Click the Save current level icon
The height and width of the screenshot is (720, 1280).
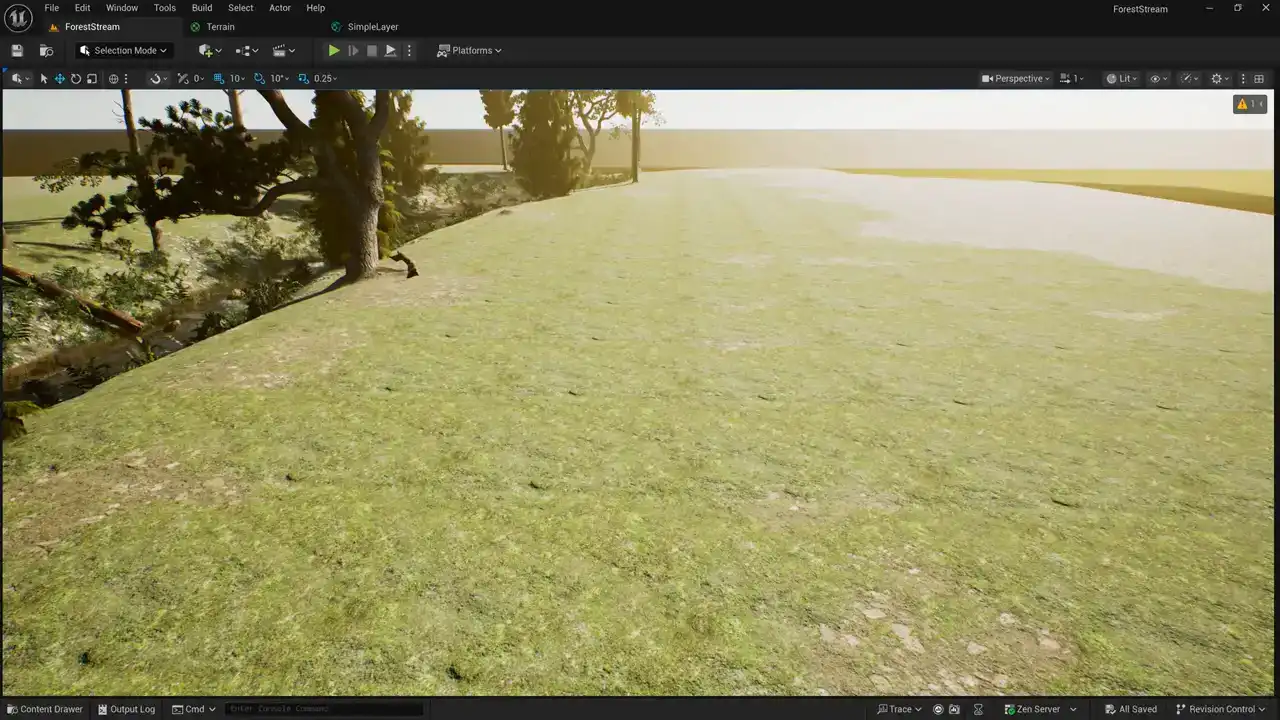tap(17, 51)
